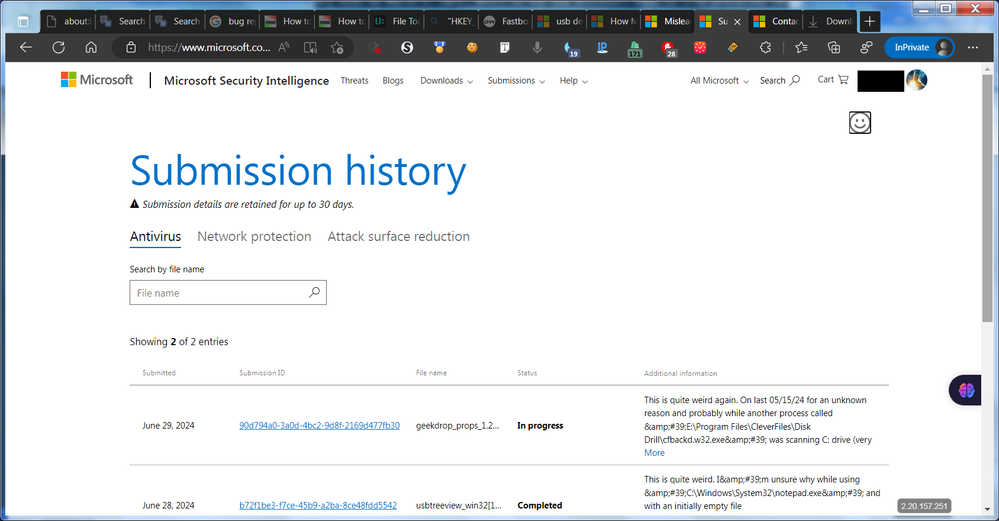Click the geekdrop_props file name cell
999x521 pixels.
pos(457,425)
